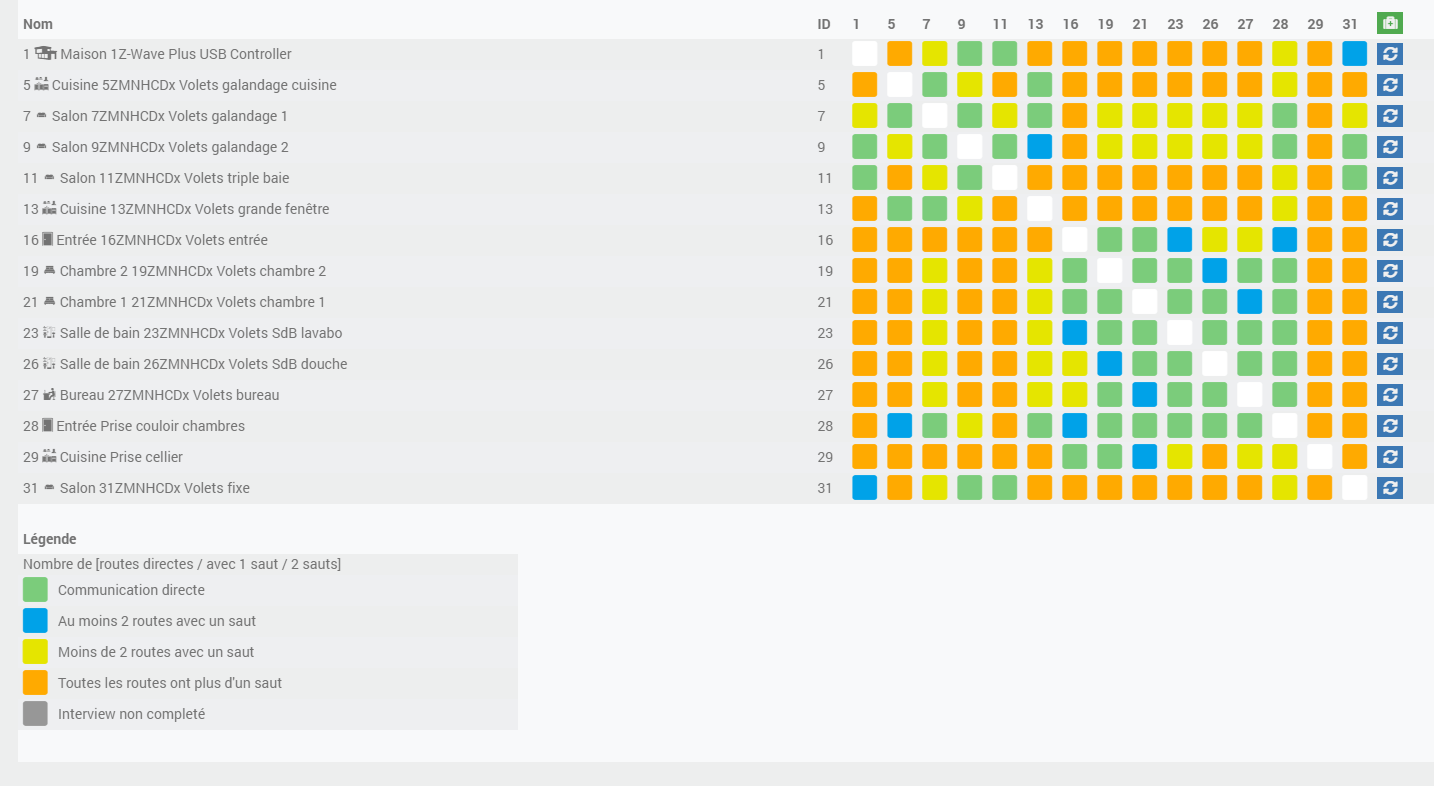Click the green first-aid kit icon in the header

tap(1389, 23)
